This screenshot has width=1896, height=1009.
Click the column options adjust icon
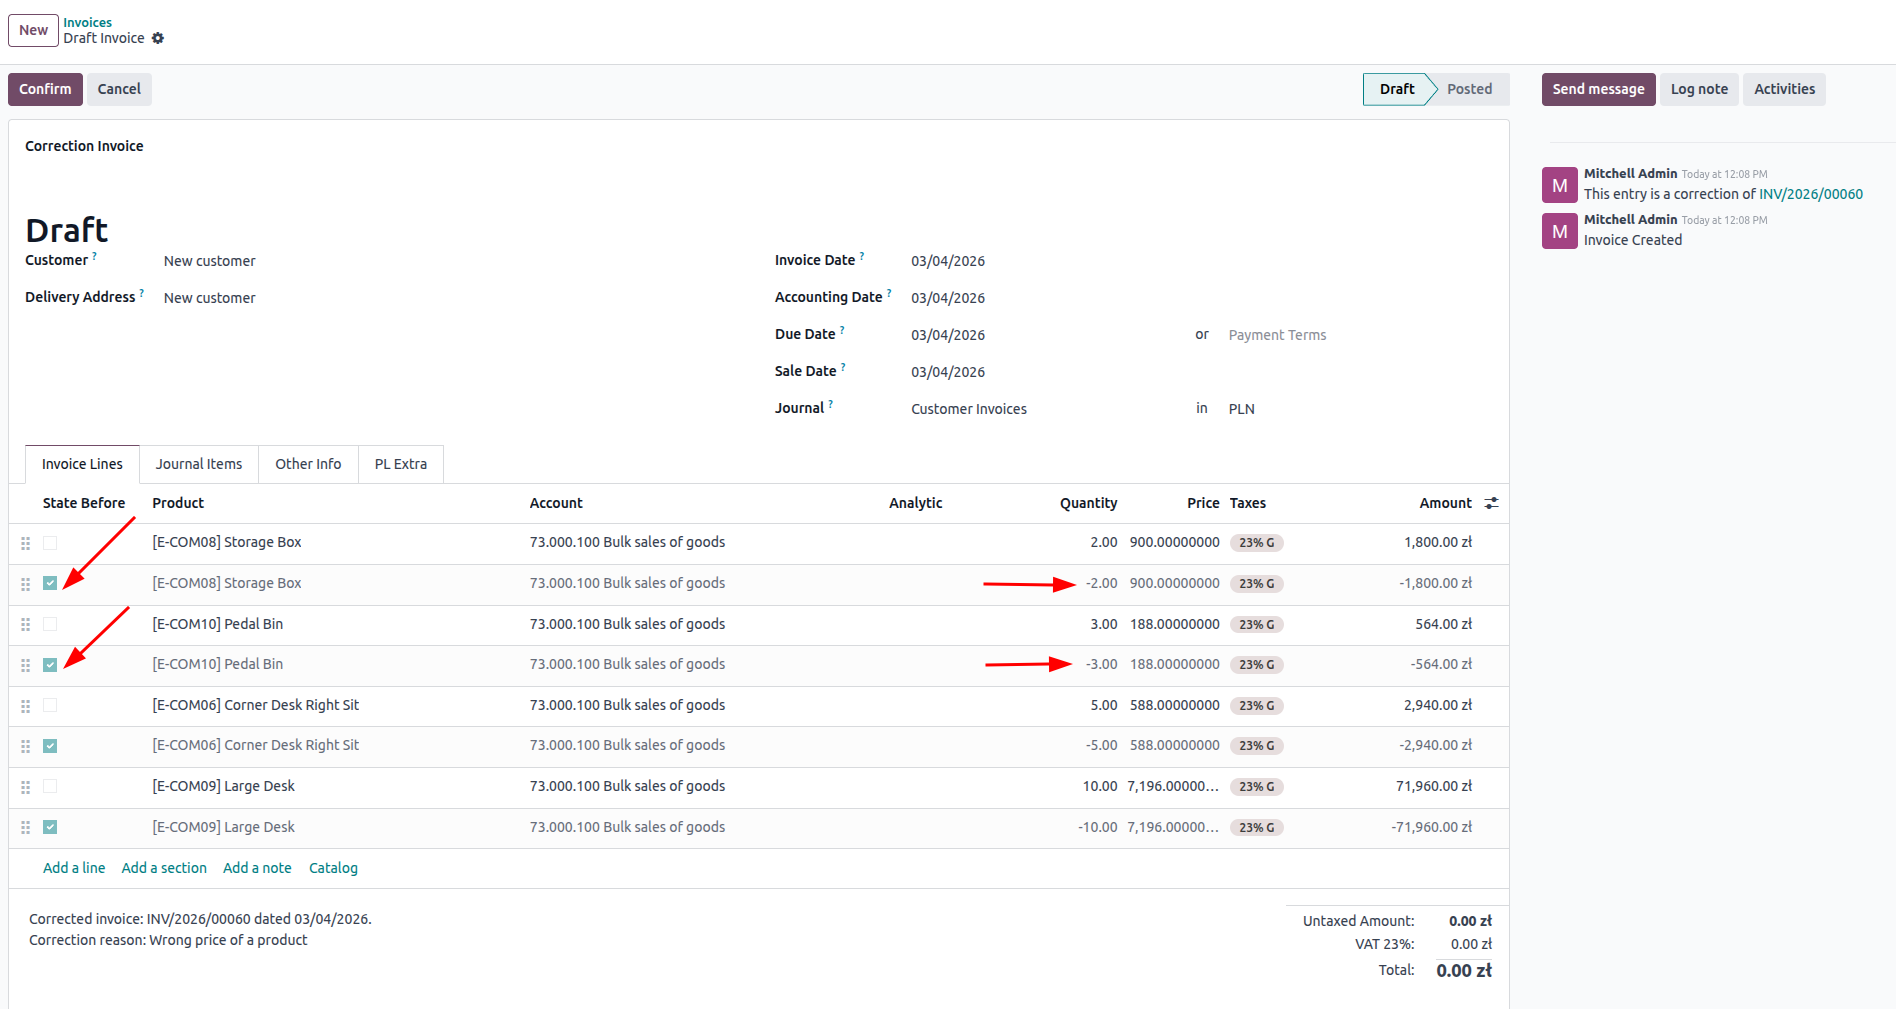[1491, 503]
